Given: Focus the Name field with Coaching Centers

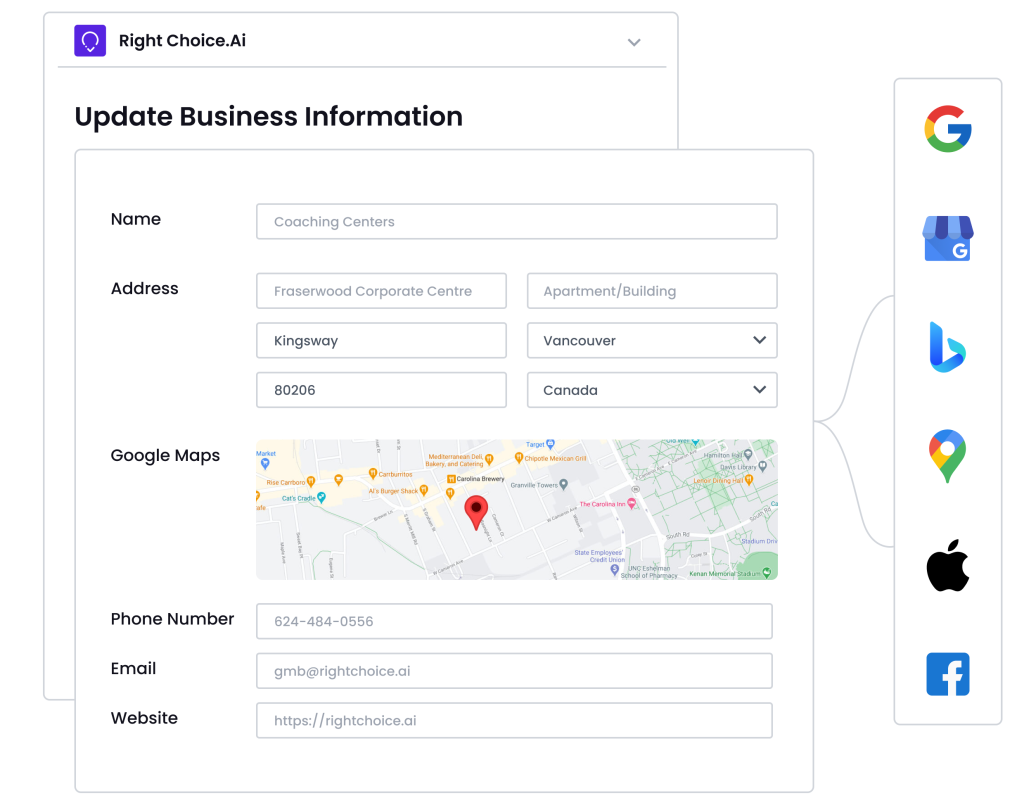Looking at the screenshot, I should 517,221.
